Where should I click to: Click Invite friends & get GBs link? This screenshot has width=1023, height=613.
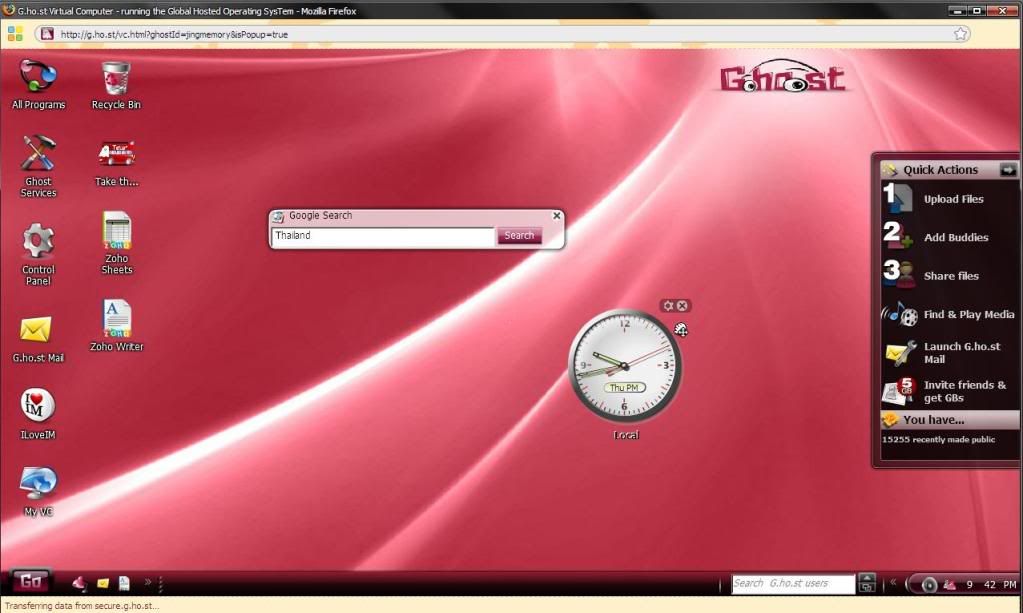click(x=965, y=391)
